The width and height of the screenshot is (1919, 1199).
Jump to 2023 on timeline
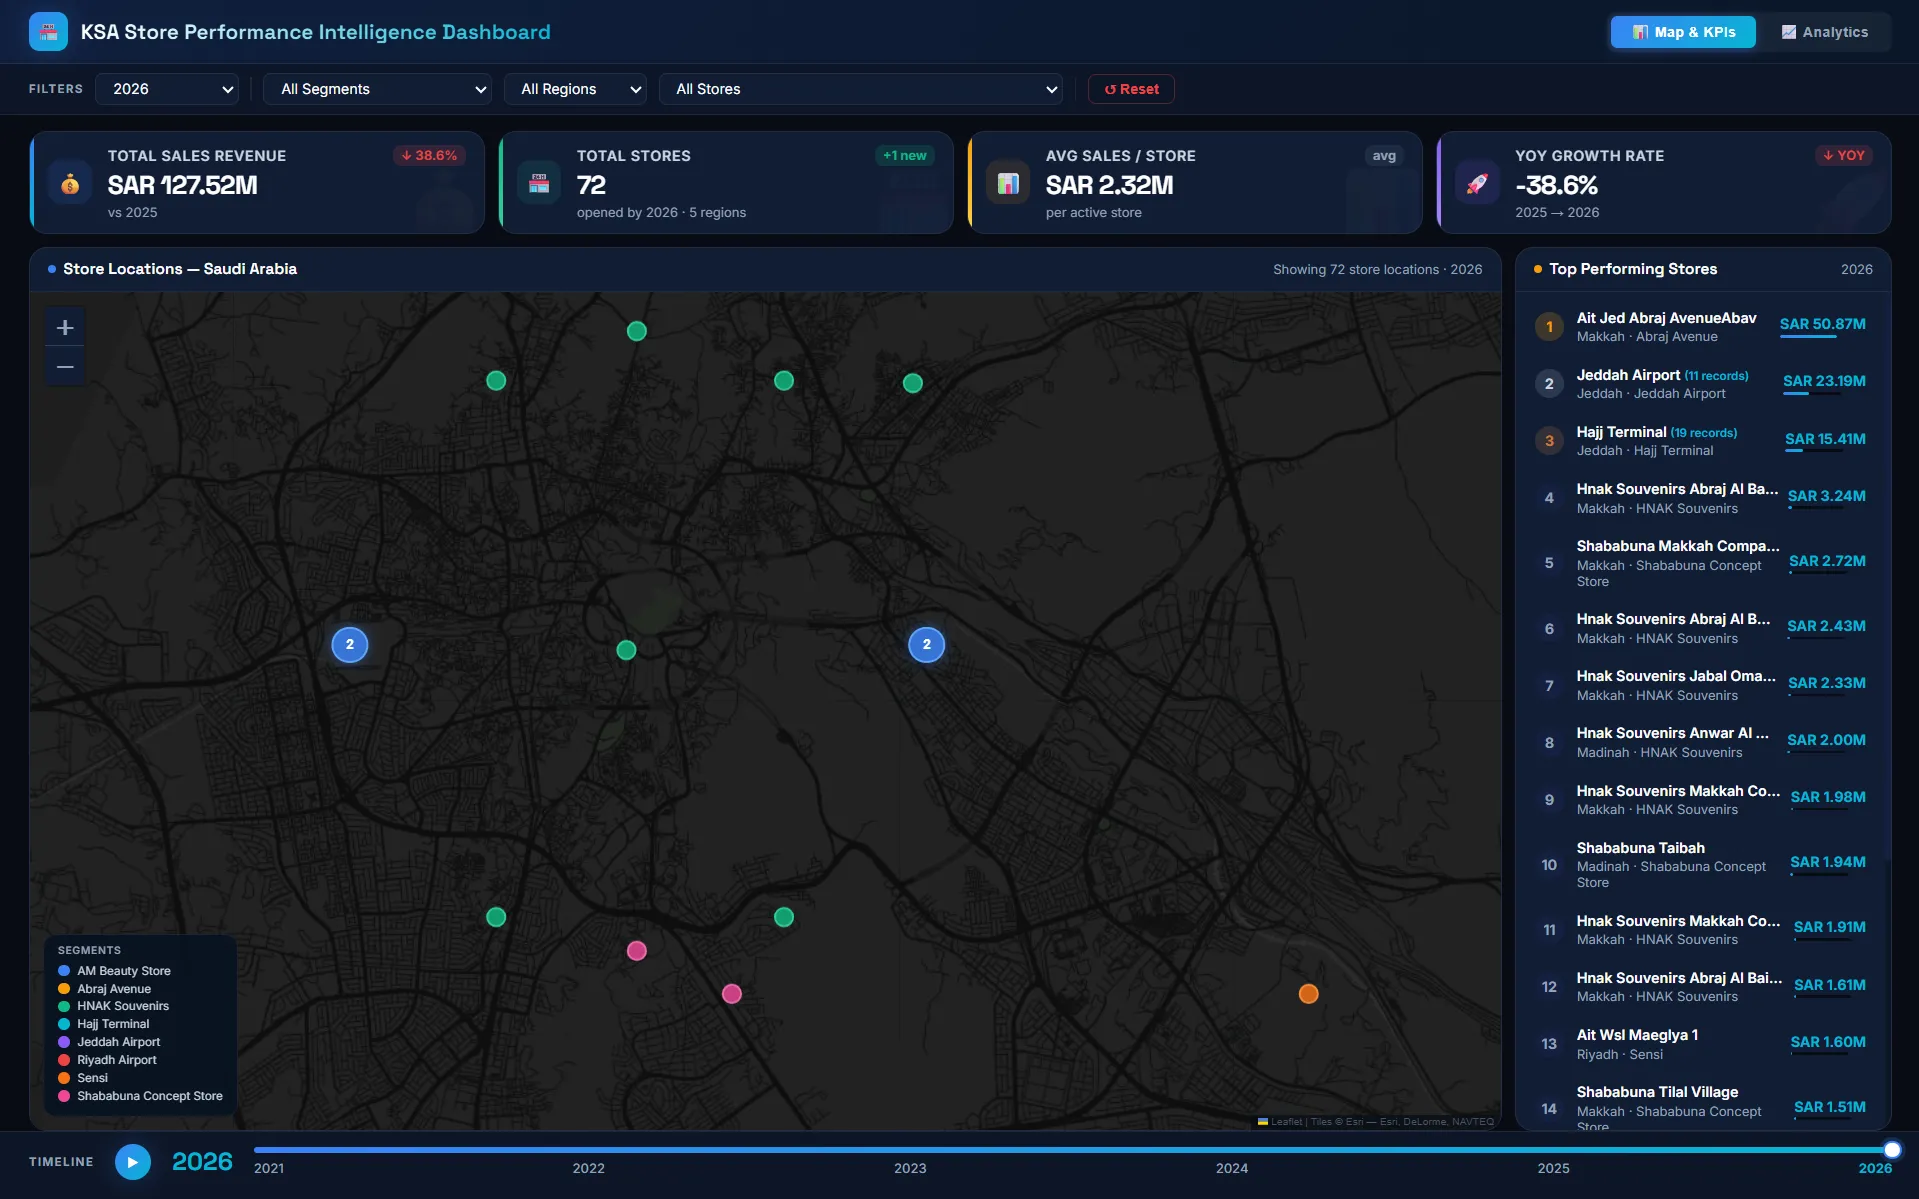point(910,1168)
